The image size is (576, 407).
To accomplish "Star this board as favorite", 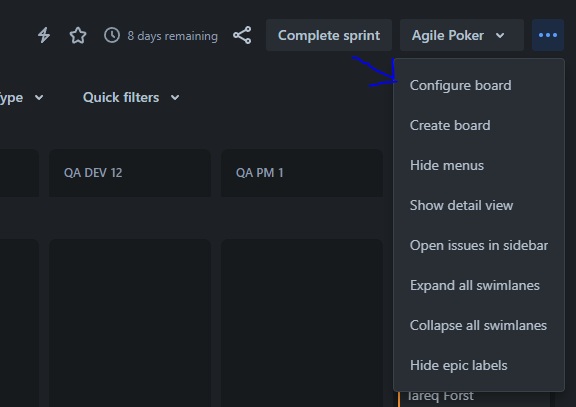I will (78, 36).
